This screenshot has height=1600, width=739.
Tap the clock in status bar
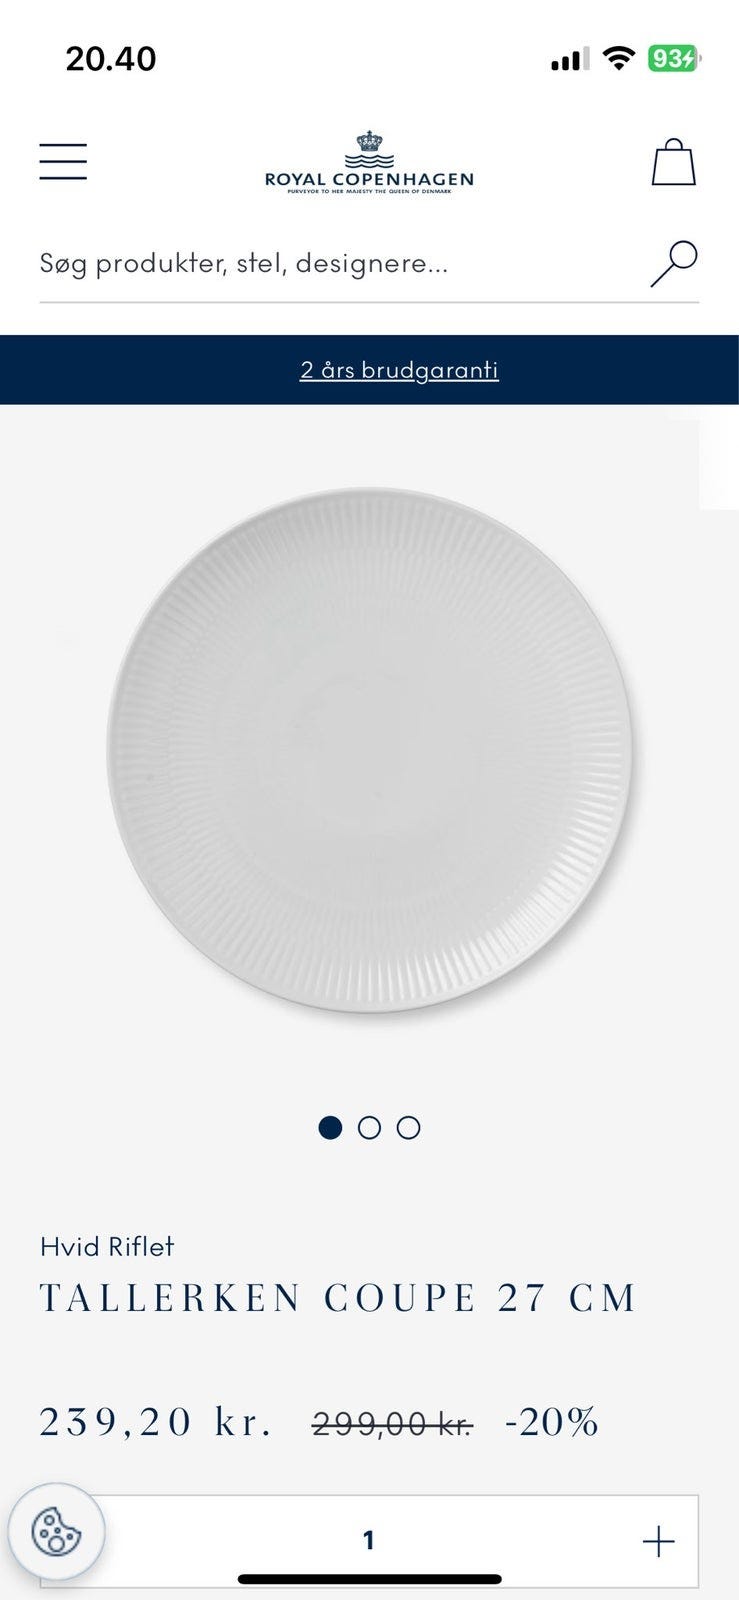click(111, 59)
